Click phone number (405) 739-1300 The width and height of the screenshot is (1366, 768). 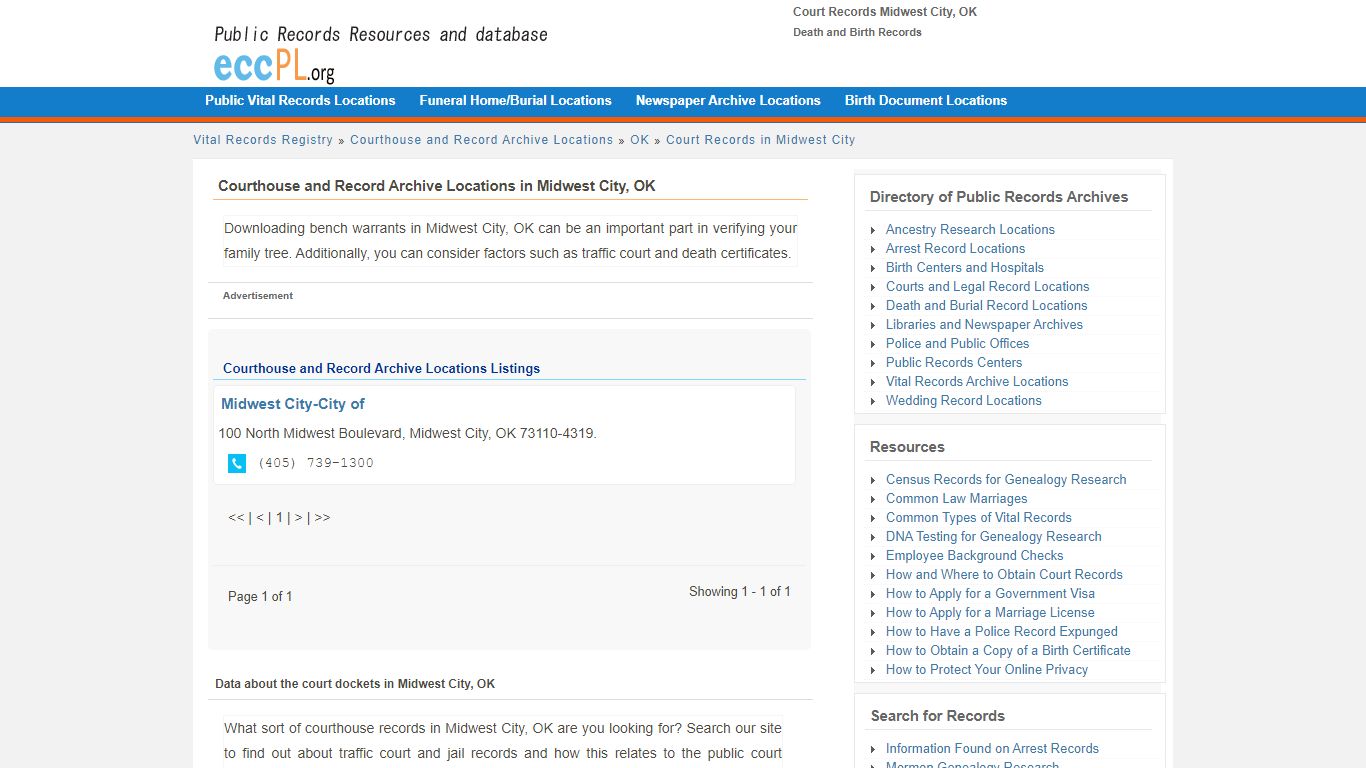tap(316, 463)
